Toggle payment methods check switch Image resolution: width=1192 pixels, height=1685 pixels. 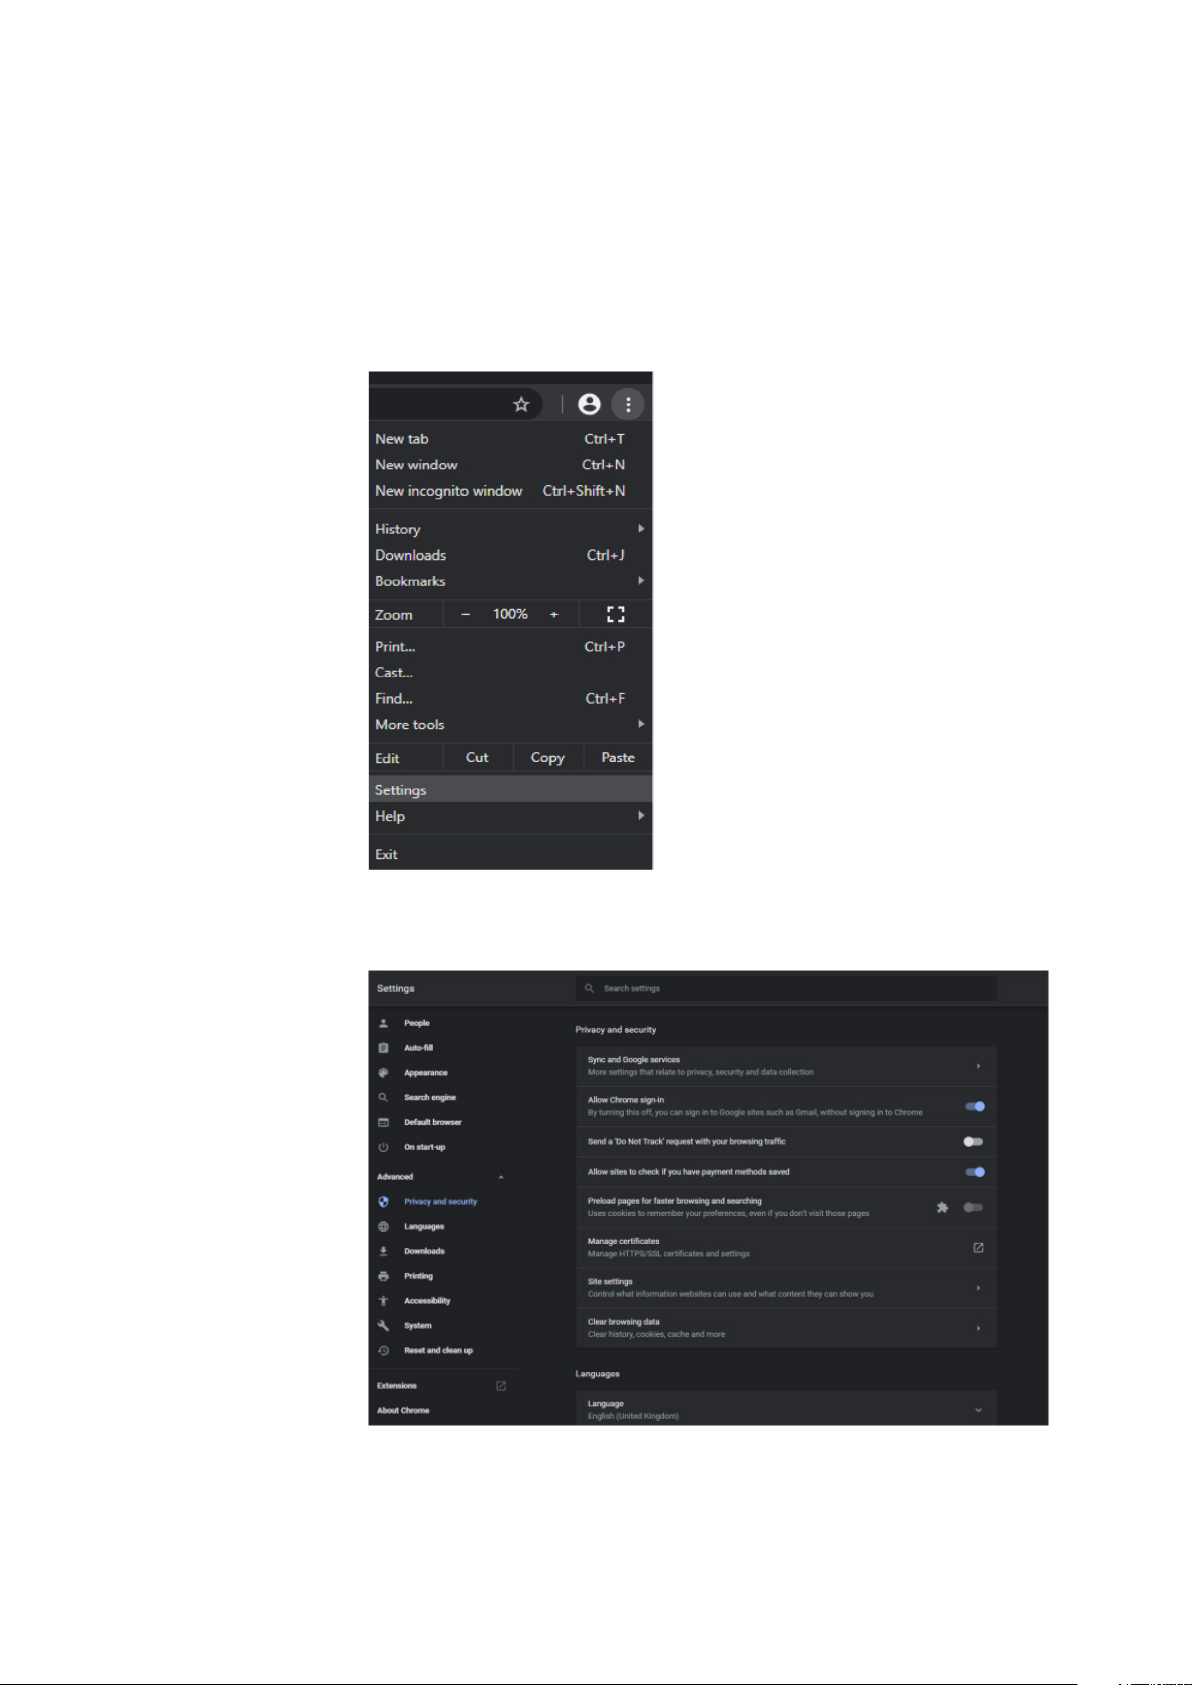tap(975, 1172)
